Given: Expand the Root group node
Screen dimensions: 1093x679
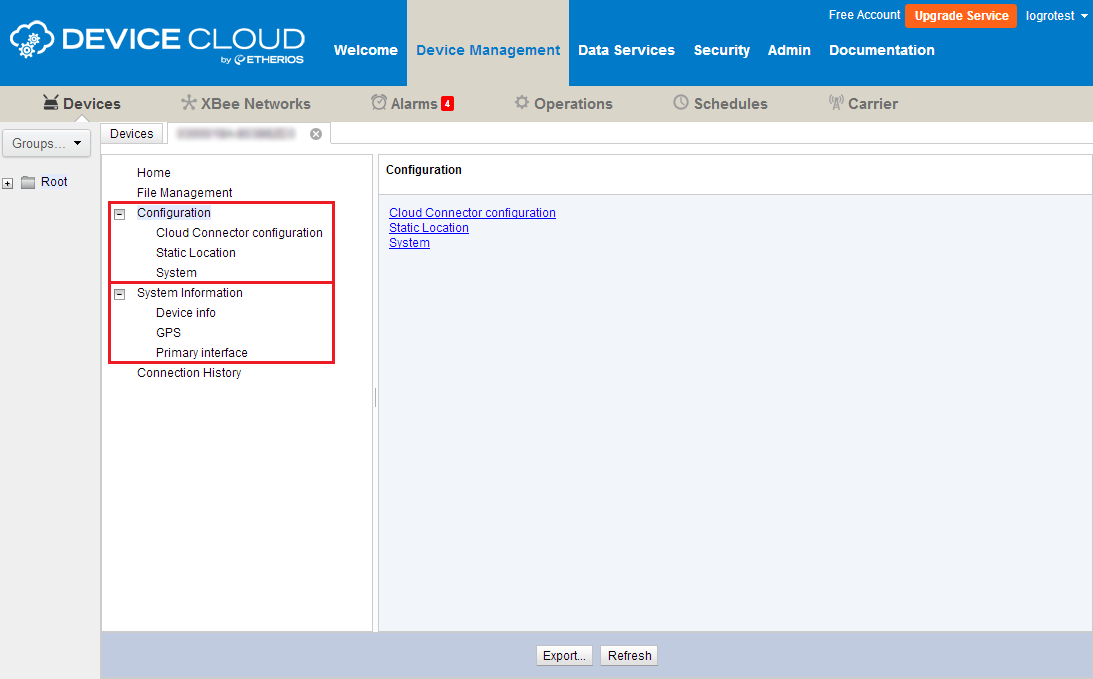Looking at the screenshot, I should (8, 183).
